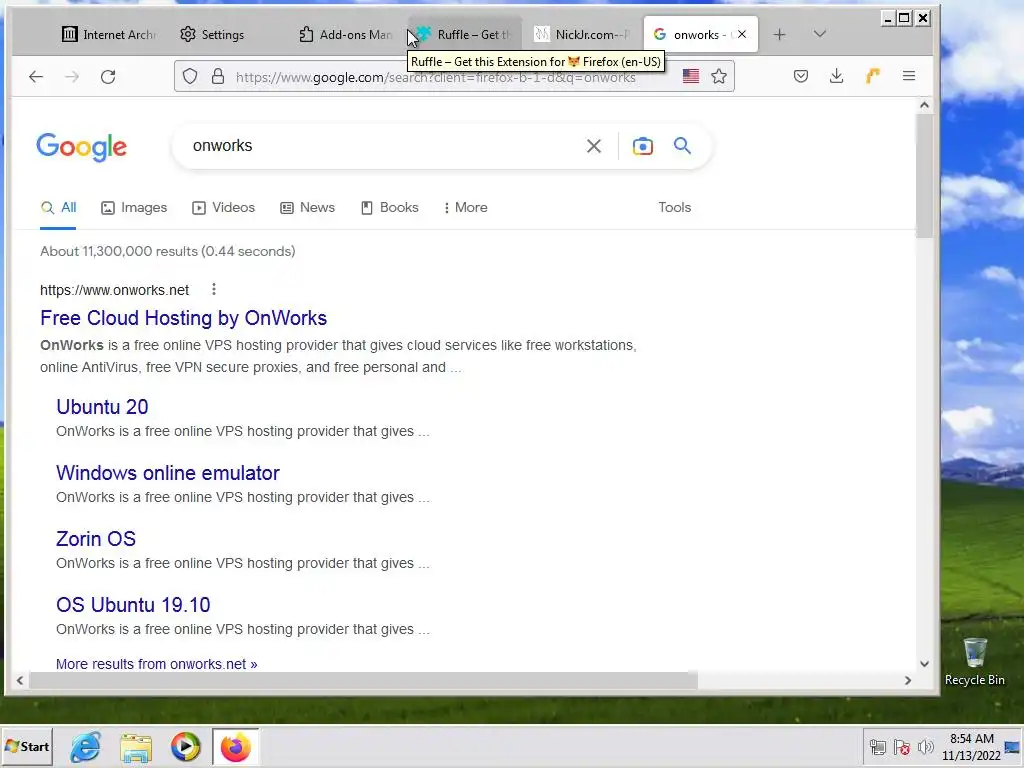1024x768 pixels.
Task: Open the Recycle Bin on desktop
Action: pyautogui.click(x=974, y=662)
